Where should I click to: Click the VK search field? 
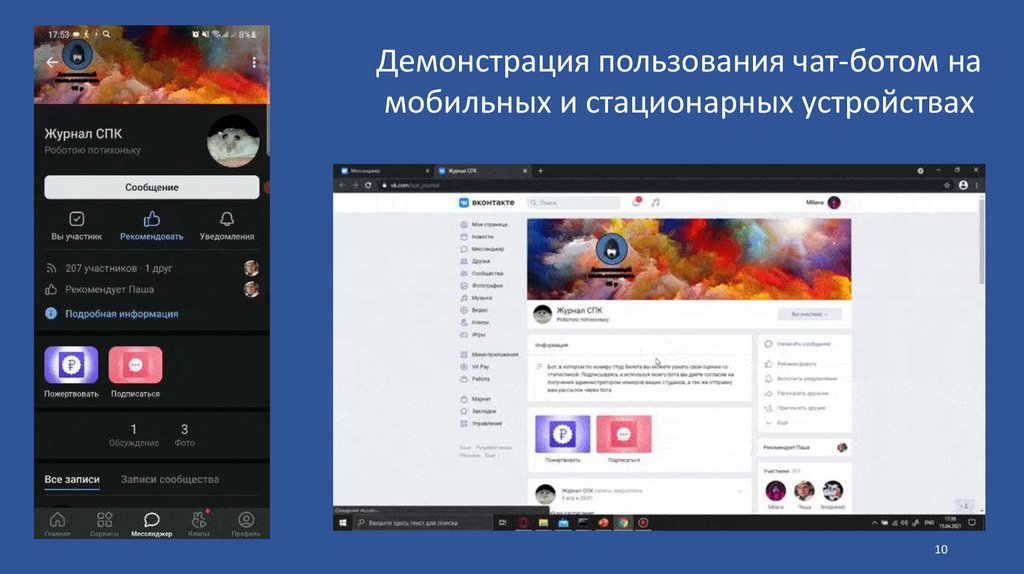coord(573,203)
